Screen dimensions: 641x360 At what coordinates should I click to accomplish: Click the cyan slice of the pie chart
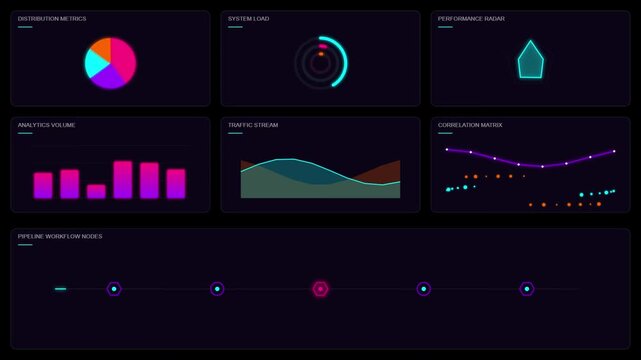(94, 63)
